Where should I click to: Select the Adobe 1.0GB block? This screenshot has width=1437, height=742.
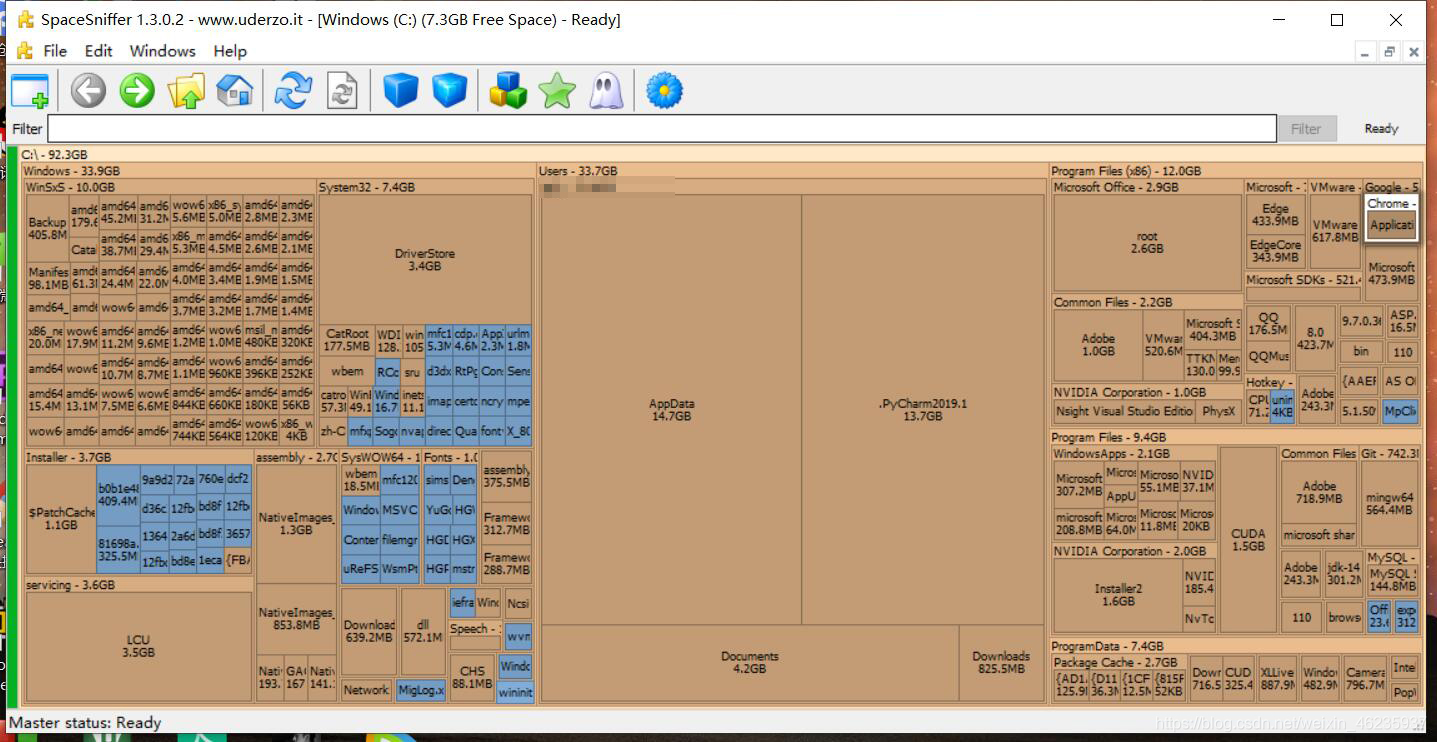click(x=1098, y=345)
